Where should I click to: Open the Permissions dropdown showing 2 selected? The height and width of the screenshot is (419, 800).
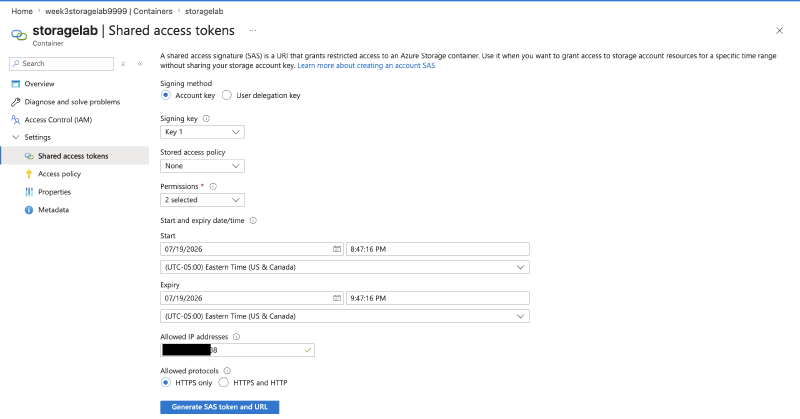coord(202,200)
